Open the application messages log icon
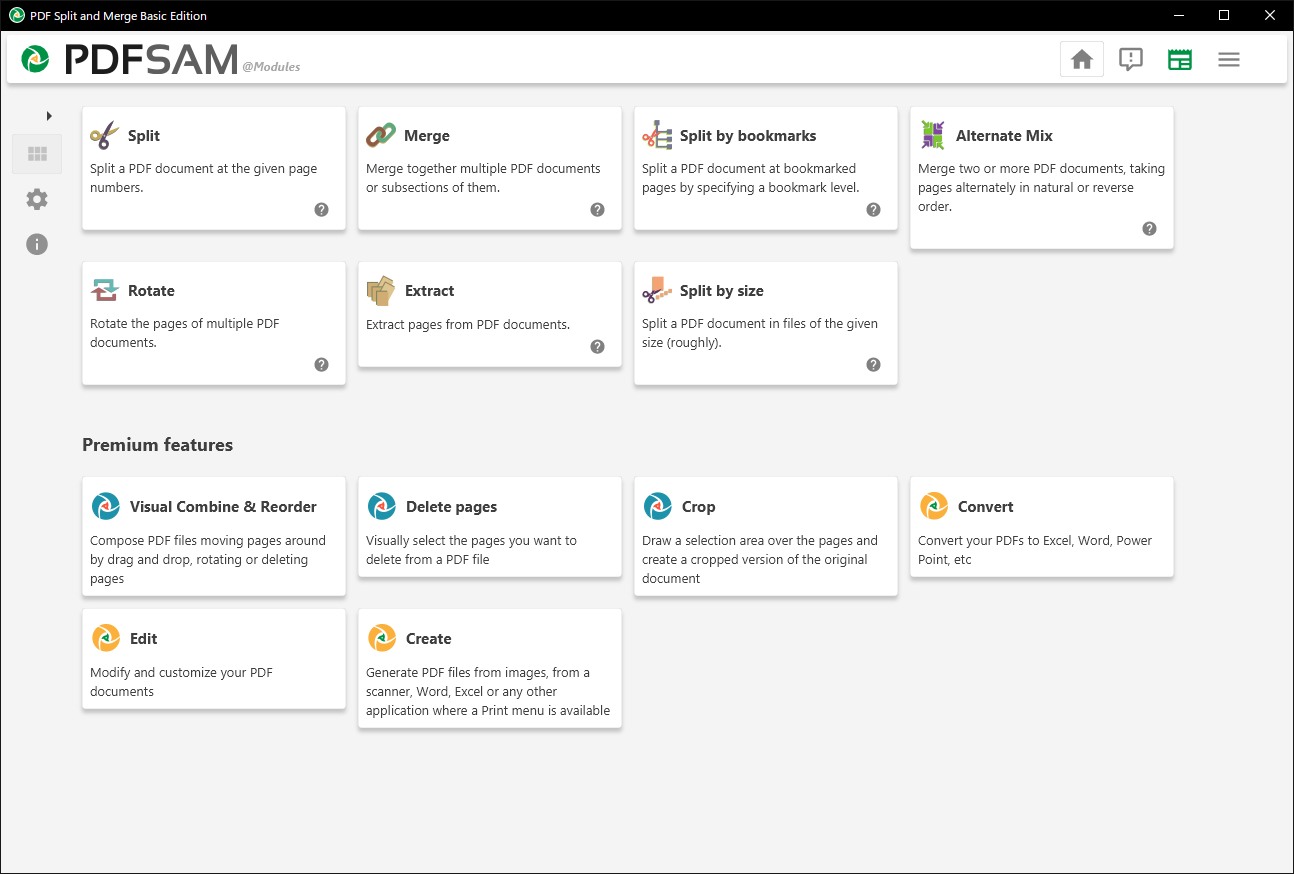Screen dimensions: 1294x874 coord(1131,60)
